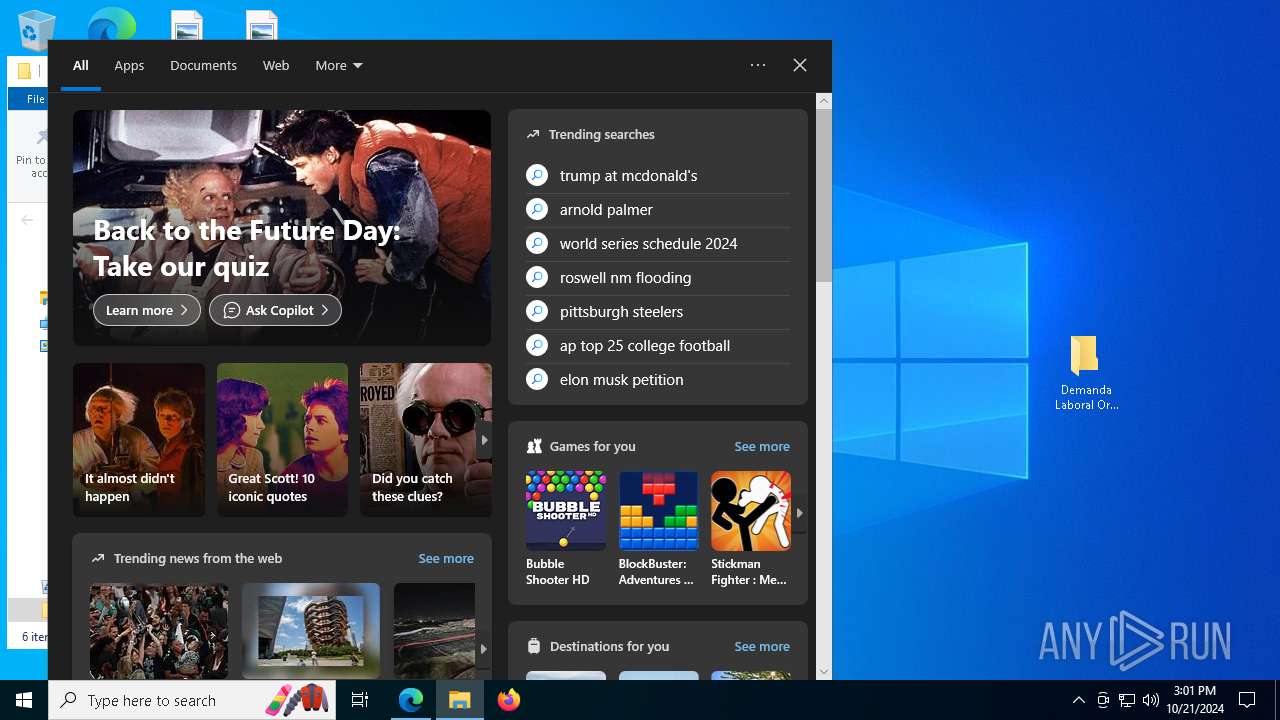Click search icon beside roswell nm flooding

click(x=537, y=277)
